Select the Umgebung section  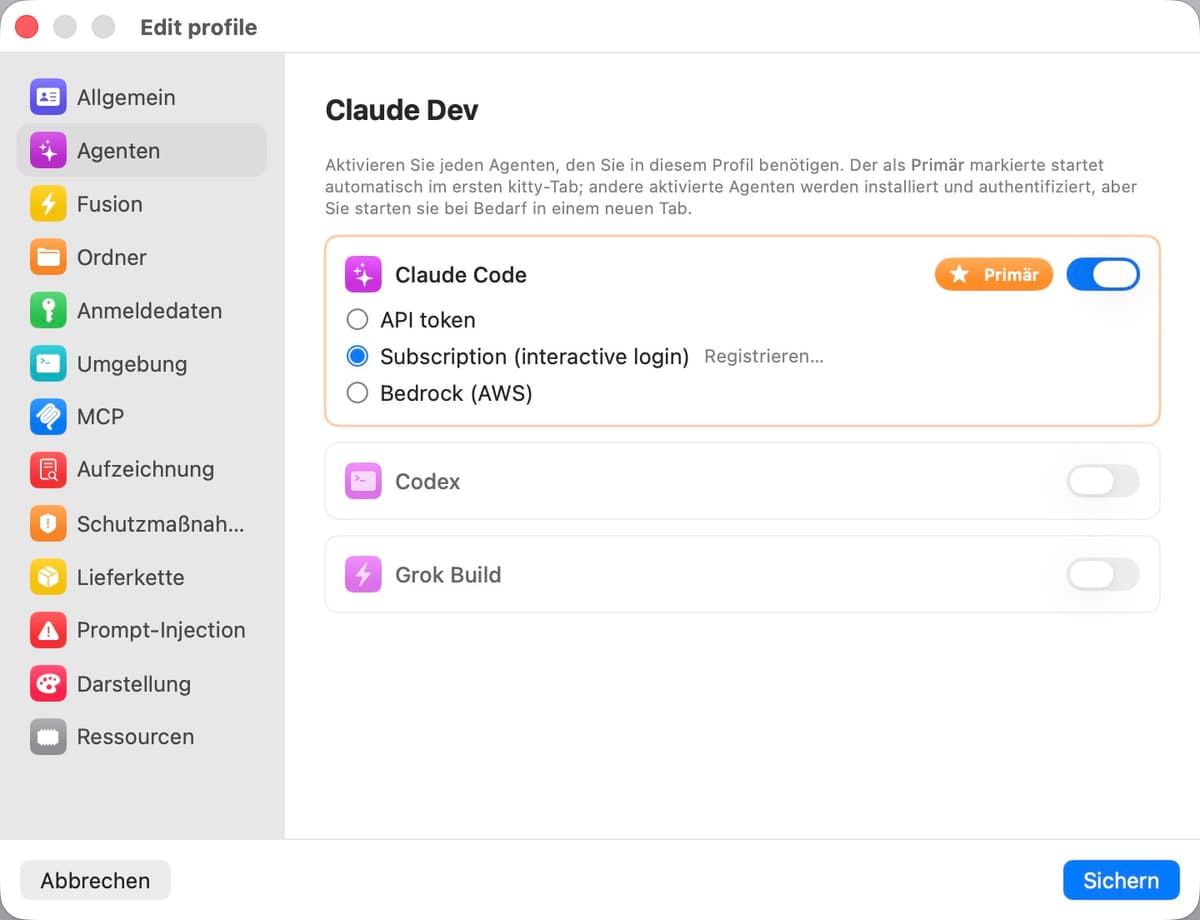[x=142, y=364]
